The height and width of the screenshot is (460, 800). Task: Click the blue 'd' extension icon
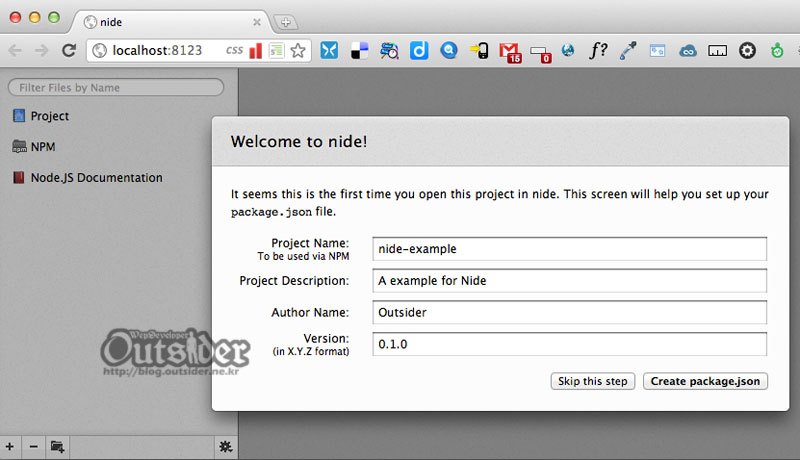(419, 50)
